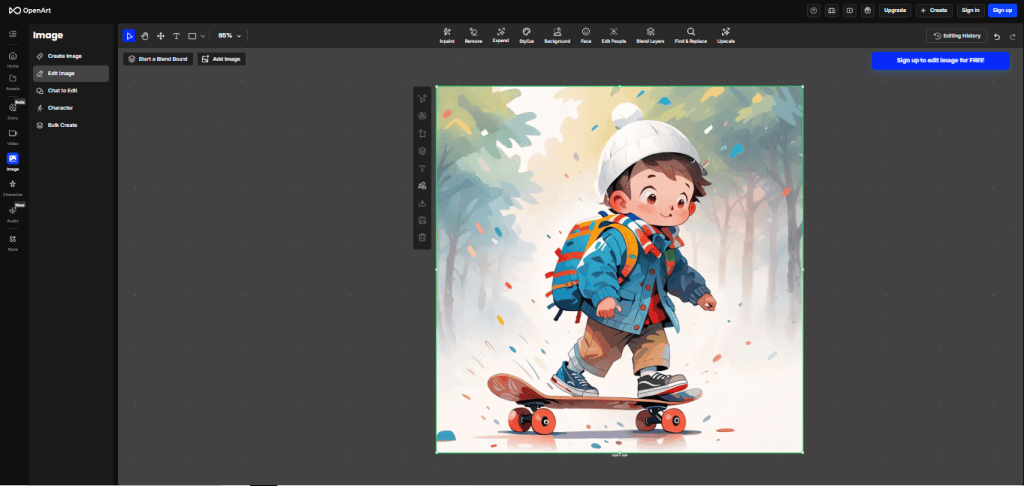
Task: Click the trash icon in floating toolbar
Action: [422, 237]
